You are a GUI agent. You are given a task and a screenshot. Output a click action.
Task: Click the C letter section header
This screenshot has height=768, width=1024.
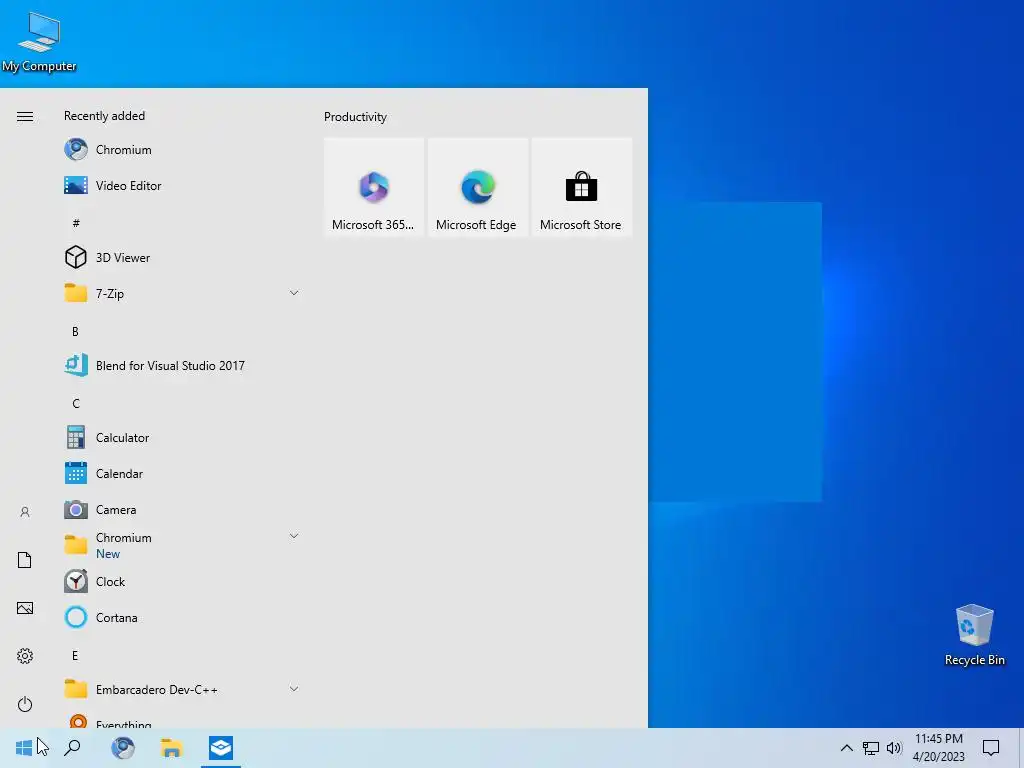76,404
